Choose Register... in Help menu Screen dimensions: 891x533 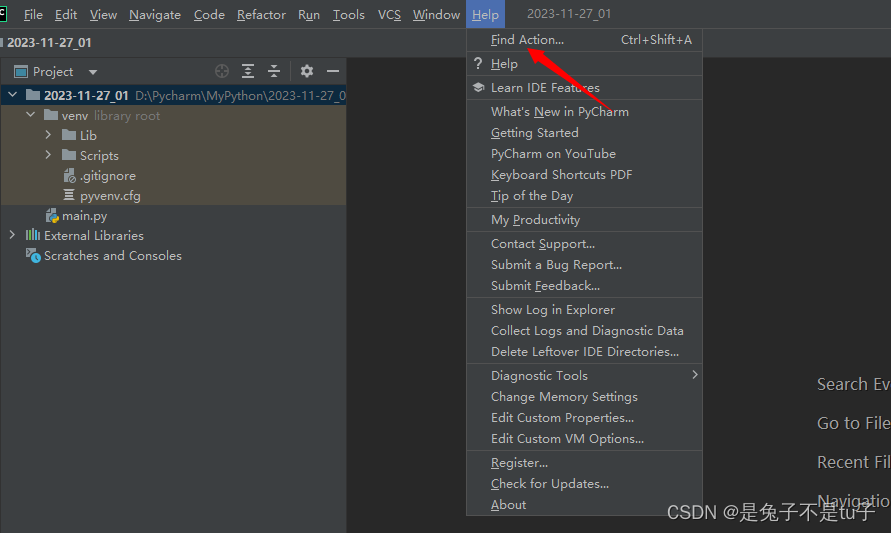point(584,462)
